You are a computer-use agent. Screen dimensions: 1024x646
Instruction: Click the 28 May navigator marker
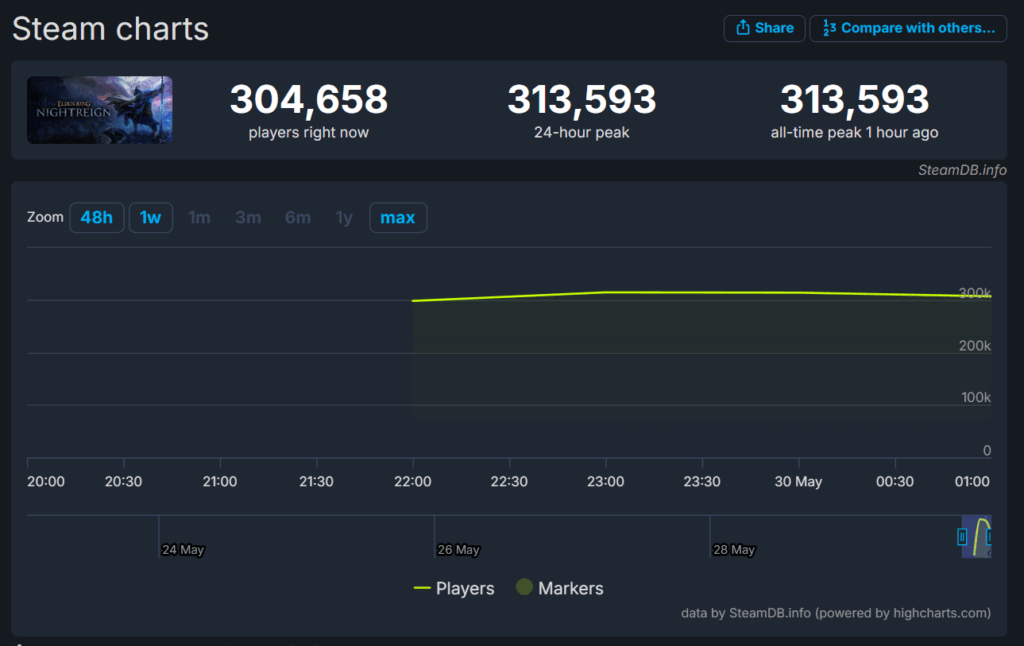click(x=733, y=549)
